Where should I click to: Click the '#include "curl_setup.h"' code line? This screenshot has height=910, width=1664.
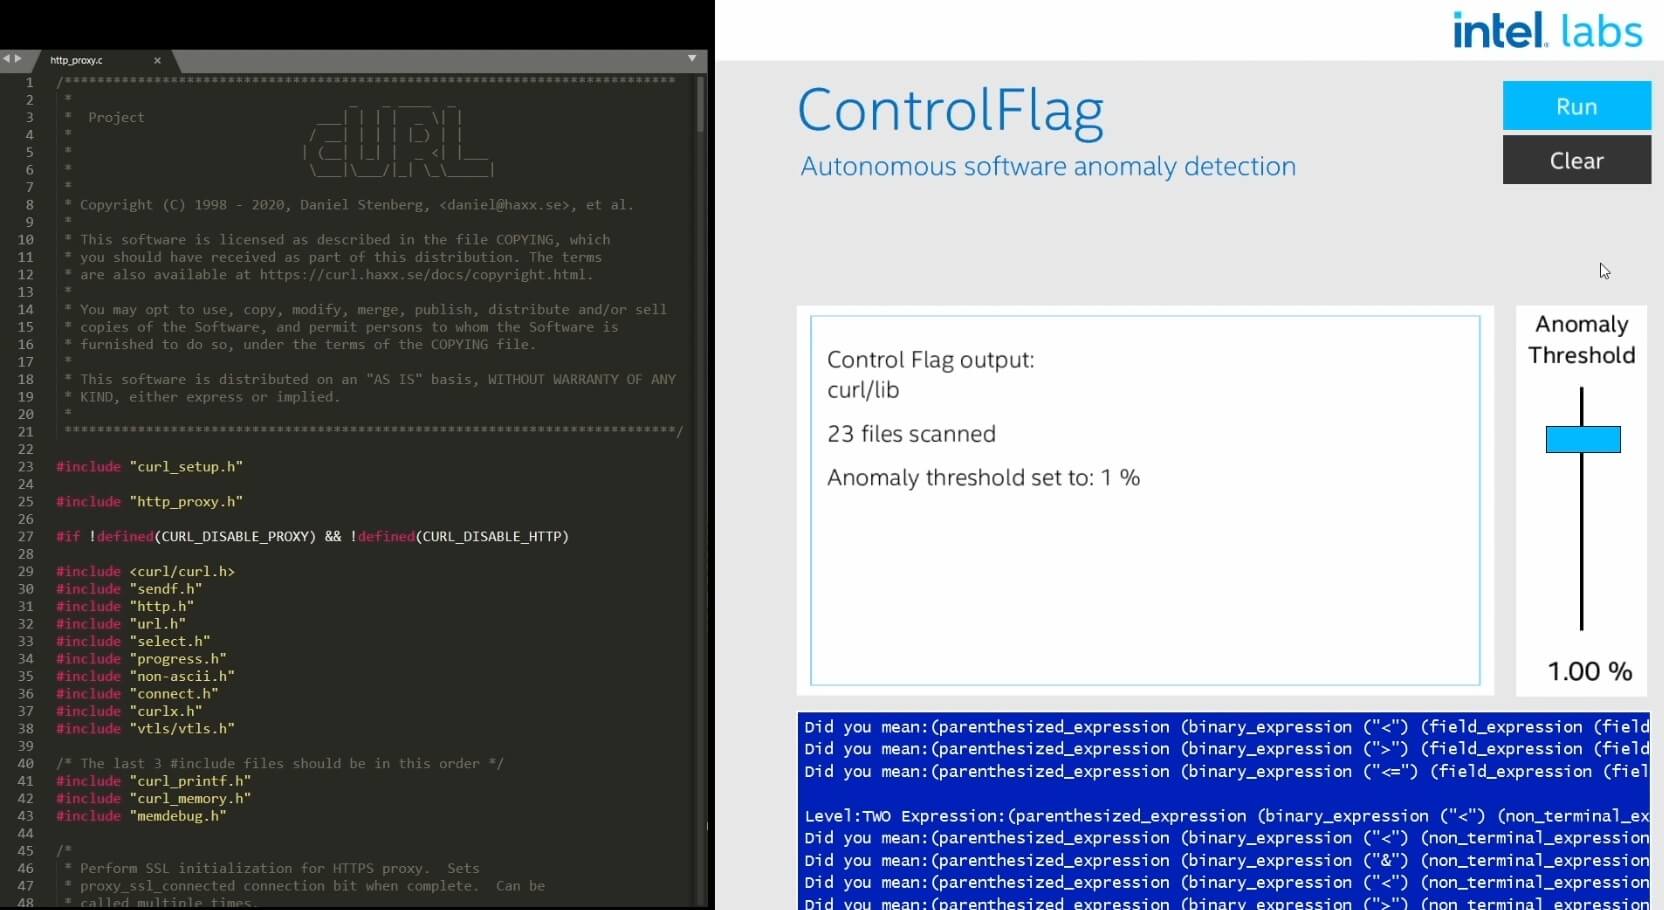coord(150,467)
